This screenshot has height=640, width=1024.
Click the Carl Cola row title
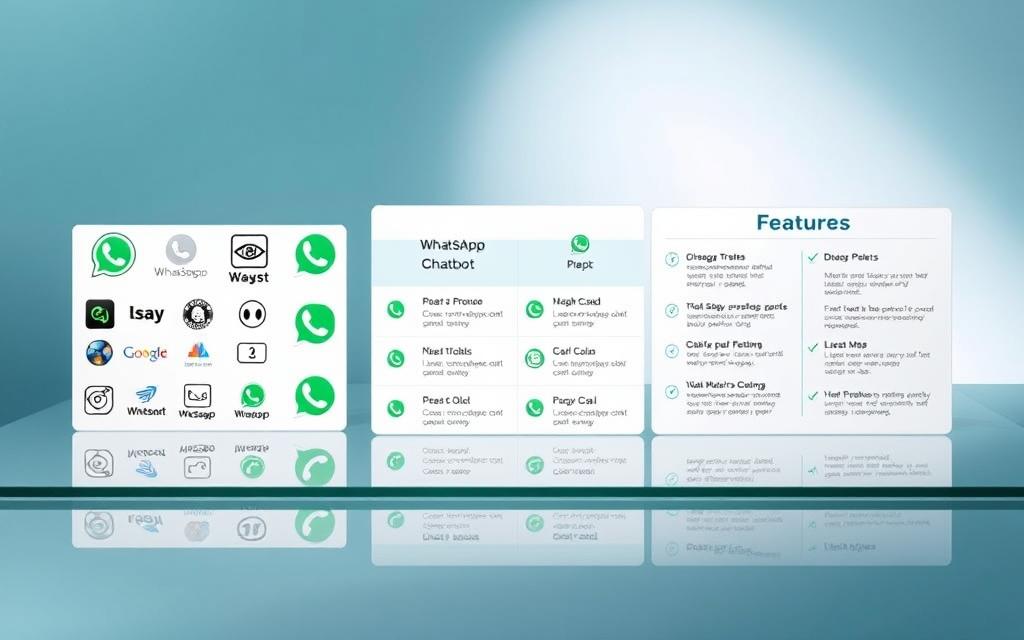(x=574, y=351)
